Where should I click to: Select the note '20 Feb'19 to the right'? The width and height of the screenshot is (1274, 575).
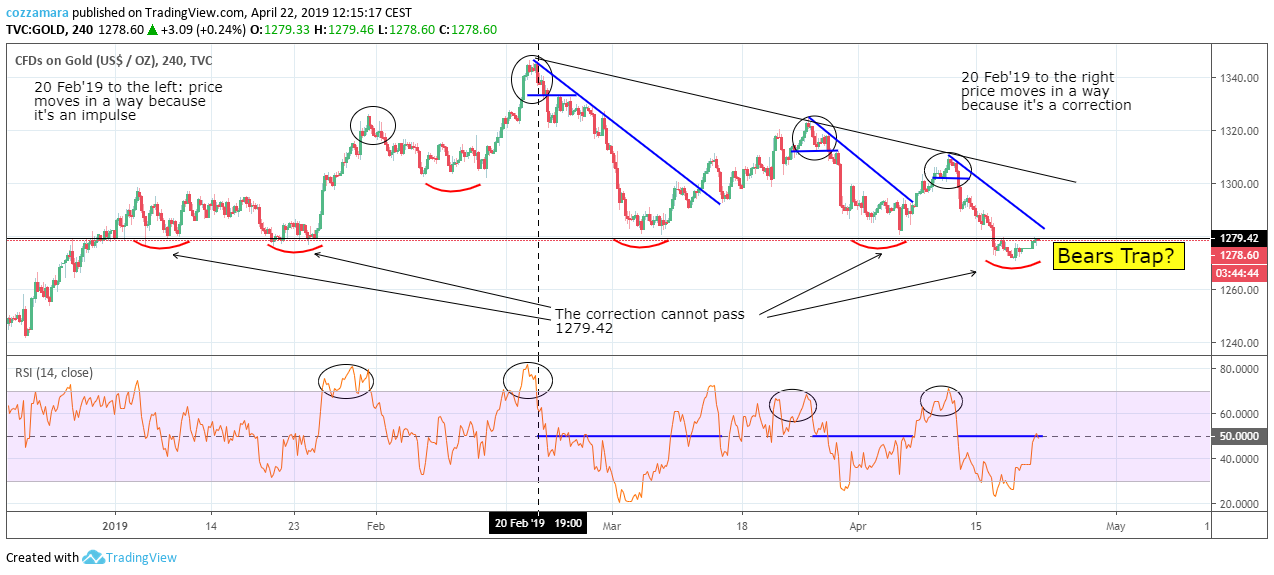(x=1046, y=91)
